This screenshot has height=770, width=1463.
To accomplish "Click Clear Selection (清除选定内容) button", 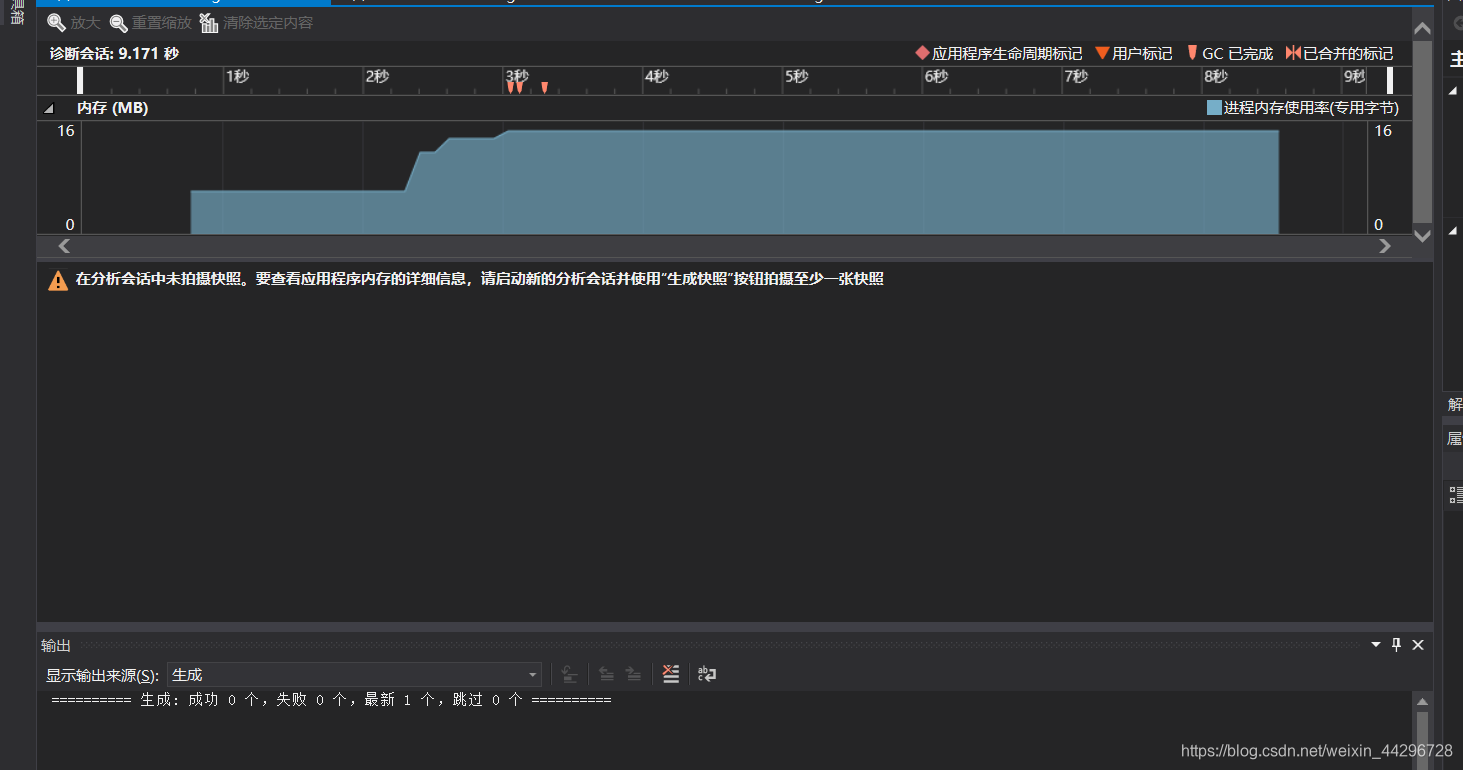I will 256,23.
